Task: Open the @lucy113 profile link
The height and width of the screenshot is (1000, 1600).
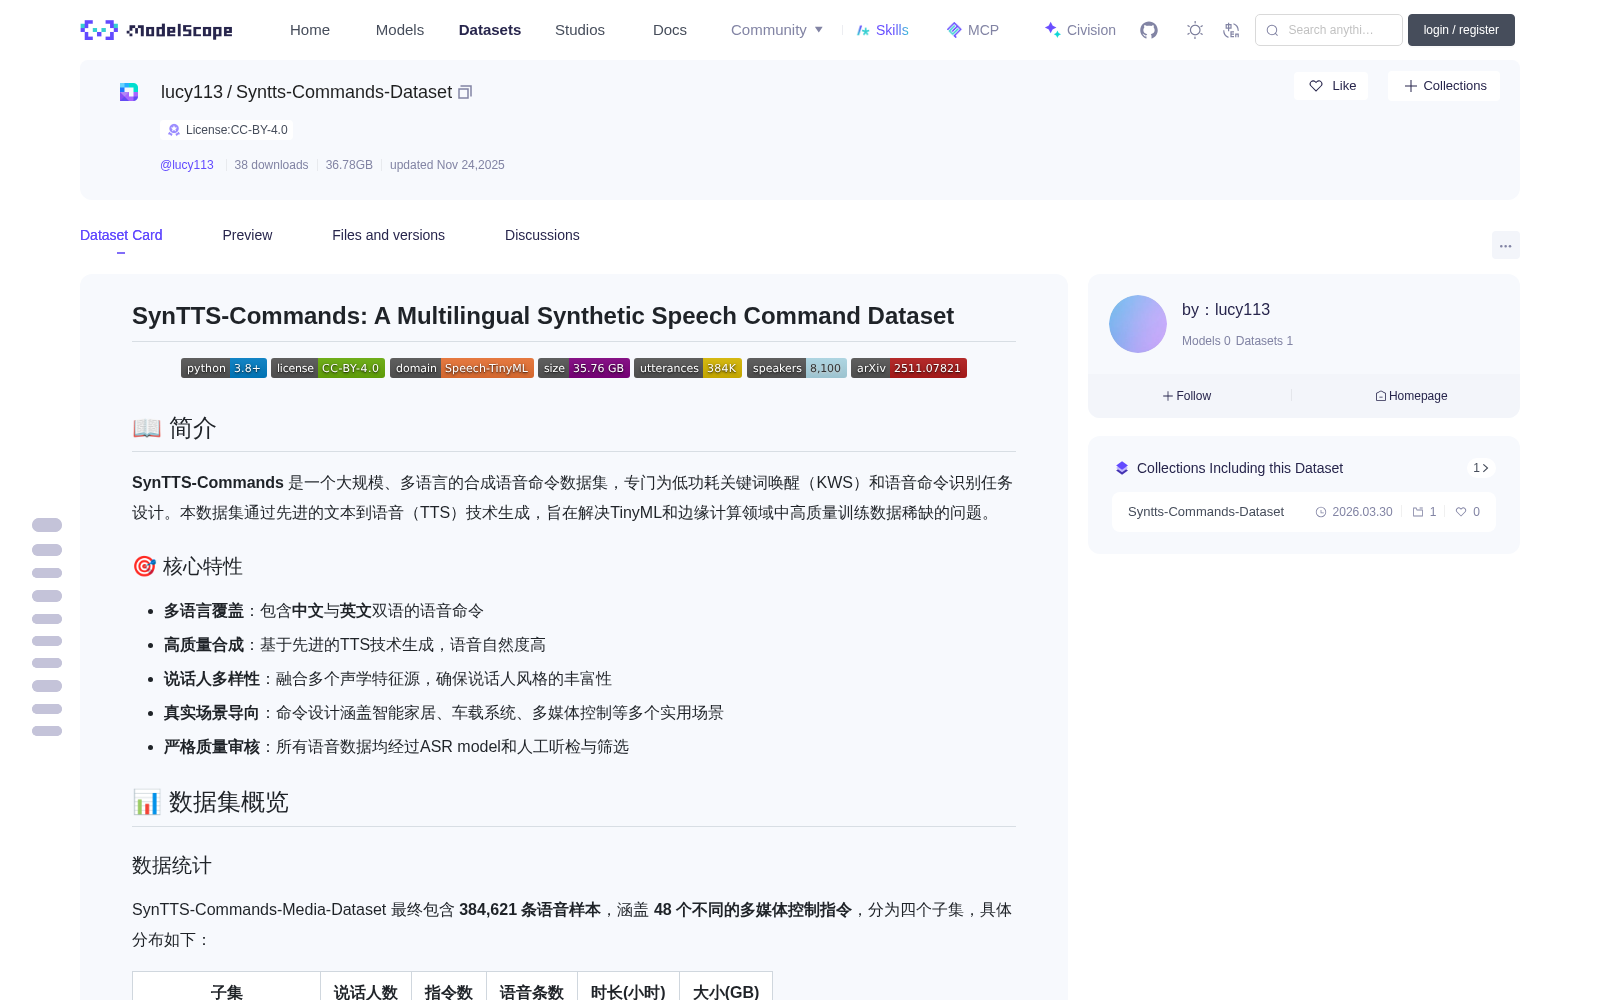Action: (187, 165)
